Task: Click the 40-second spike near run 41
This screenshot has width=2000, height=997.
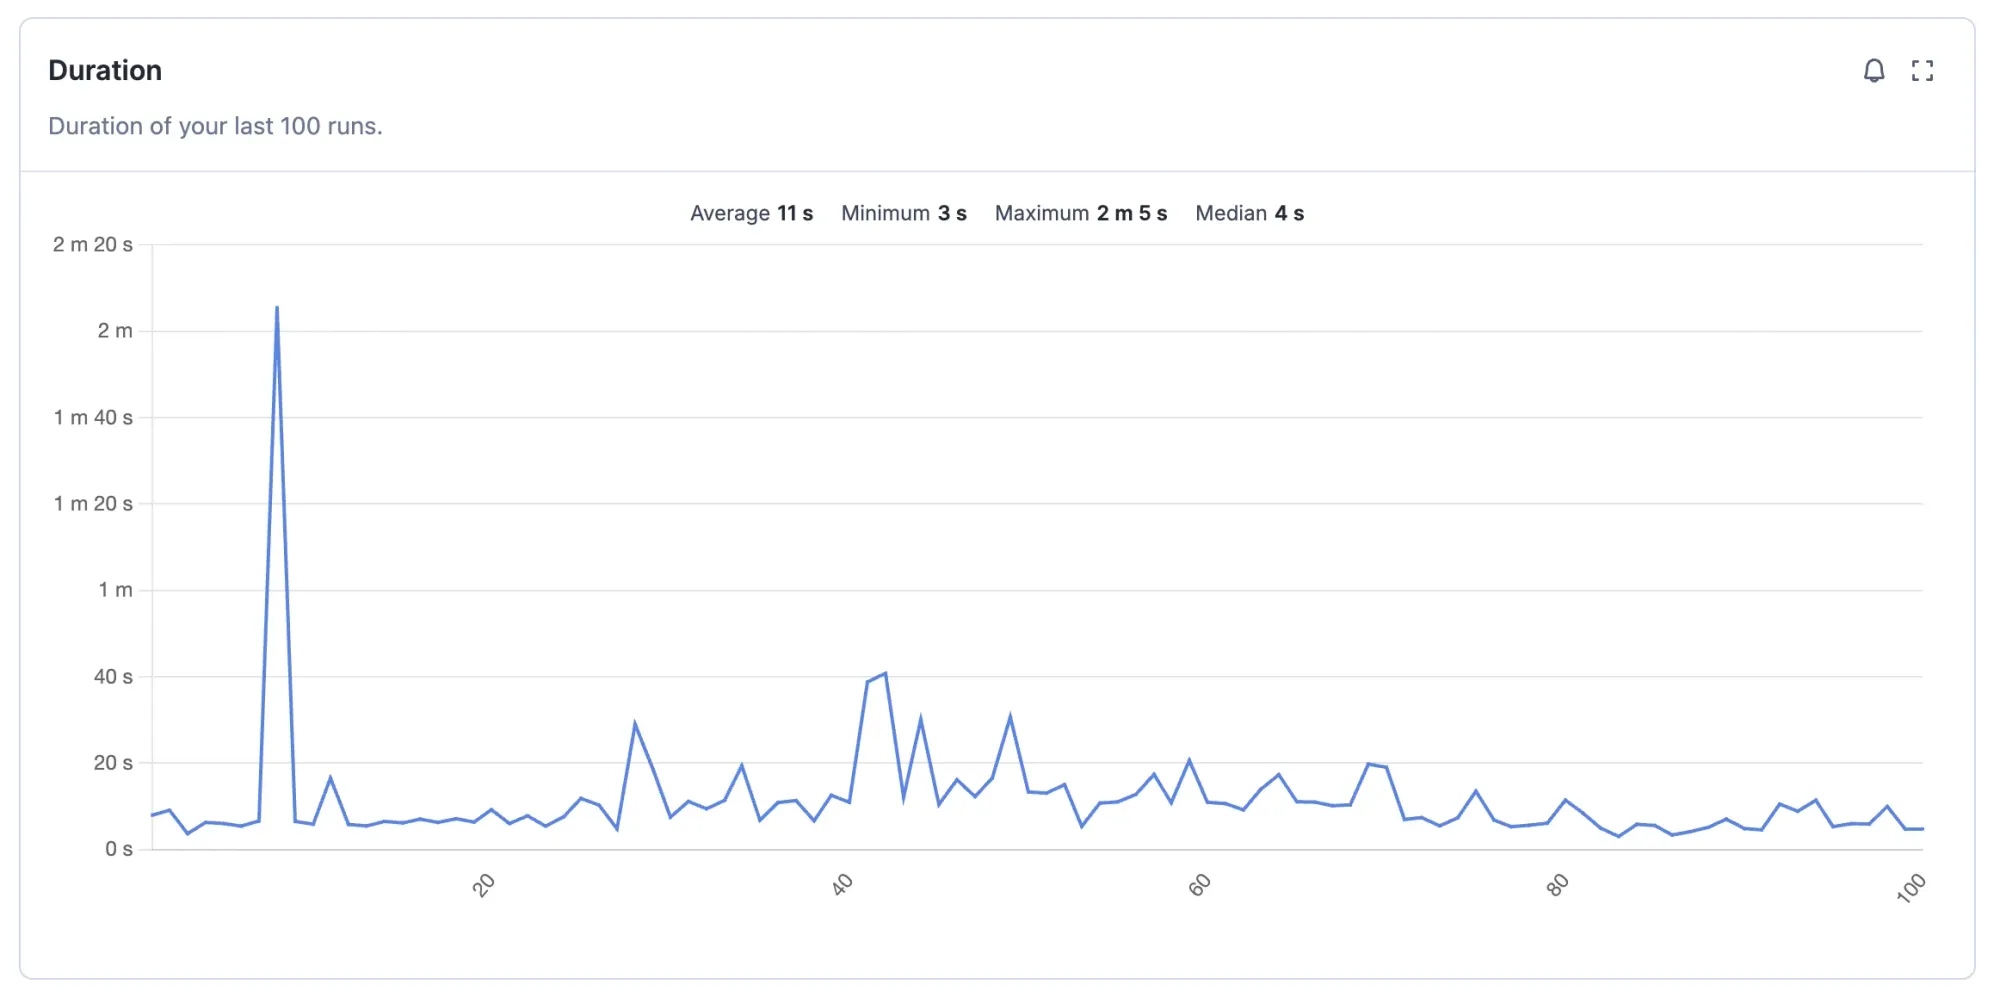Action: [x=884, y=673]
